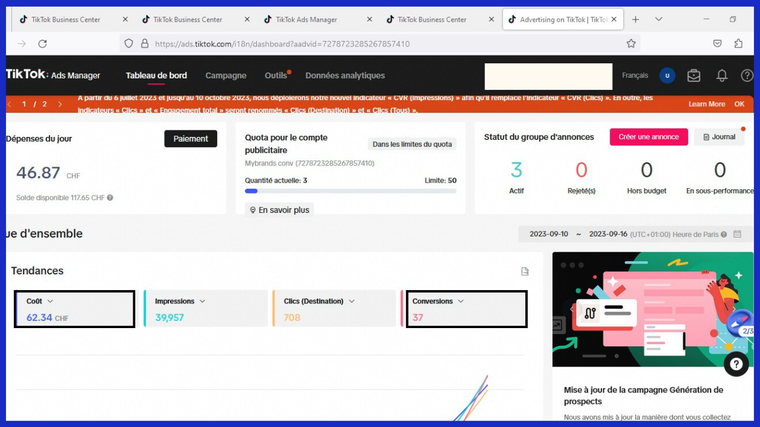
Task: Click the Rejeté(s) count 0
Action: pyautogui.click(x=581, y=170)
